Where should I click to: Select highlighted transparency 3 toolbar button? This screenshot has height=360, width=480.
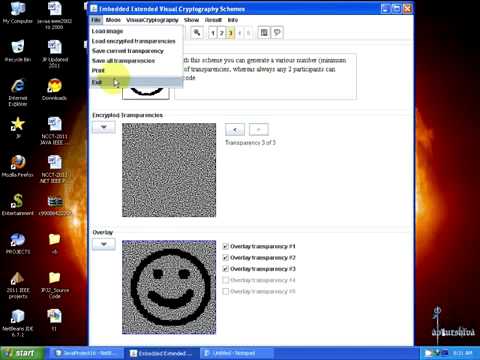coord(230,33)
